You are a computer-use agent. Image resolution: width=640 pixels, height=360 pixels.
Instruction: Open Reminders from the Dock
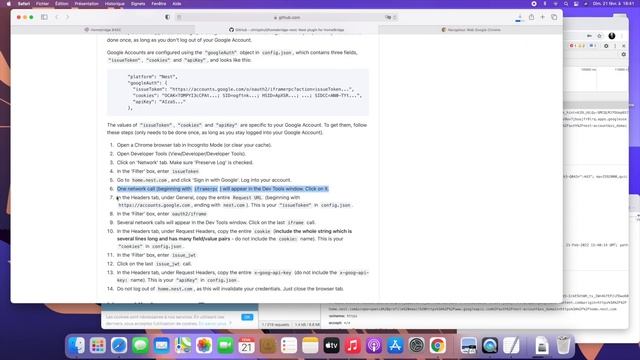click(289, 346)
